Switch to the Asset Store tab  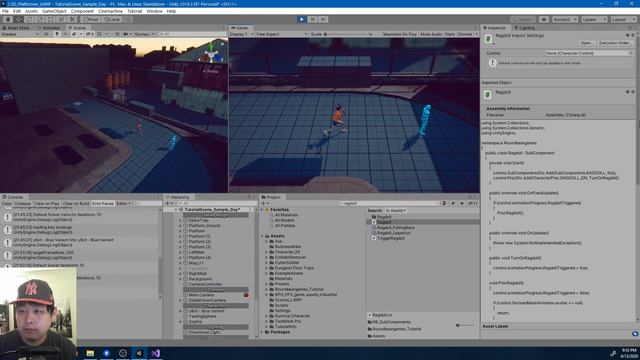click(x=17, y=28)
